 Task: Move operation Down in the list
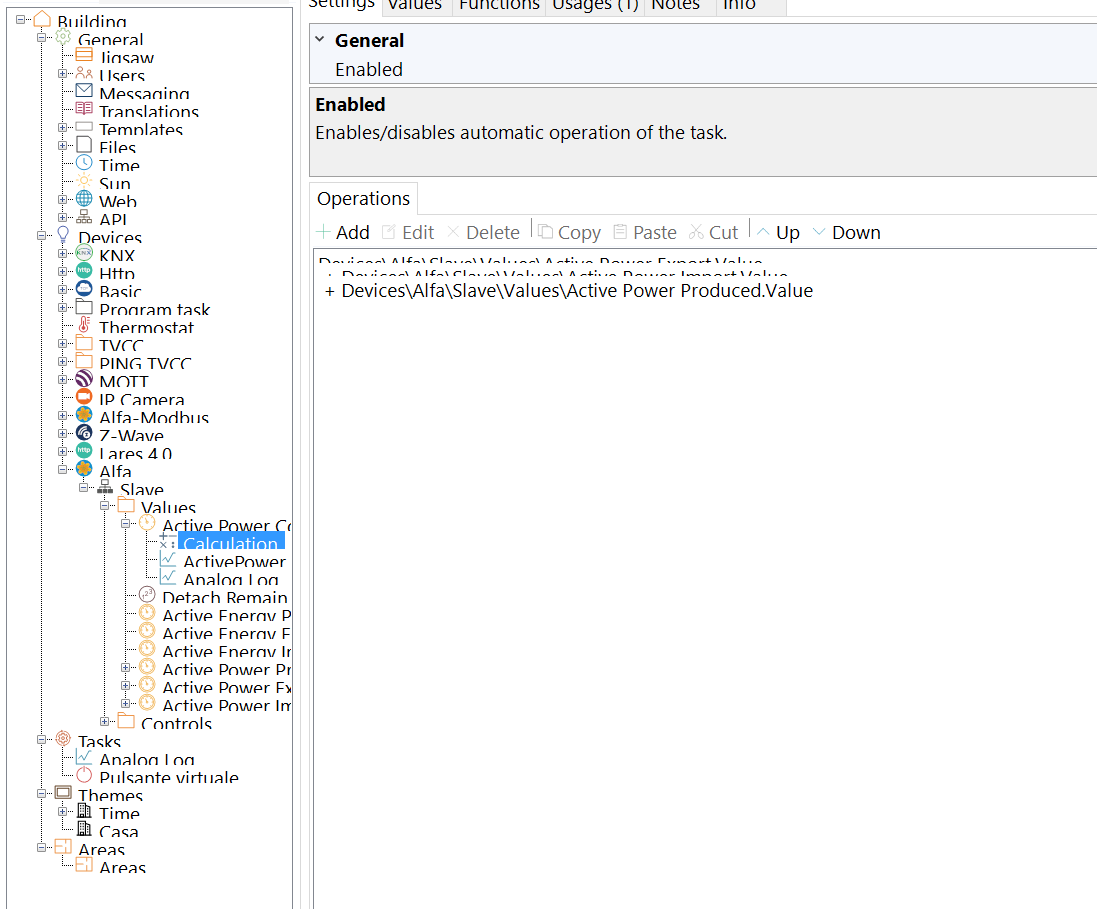coord(846,232)
